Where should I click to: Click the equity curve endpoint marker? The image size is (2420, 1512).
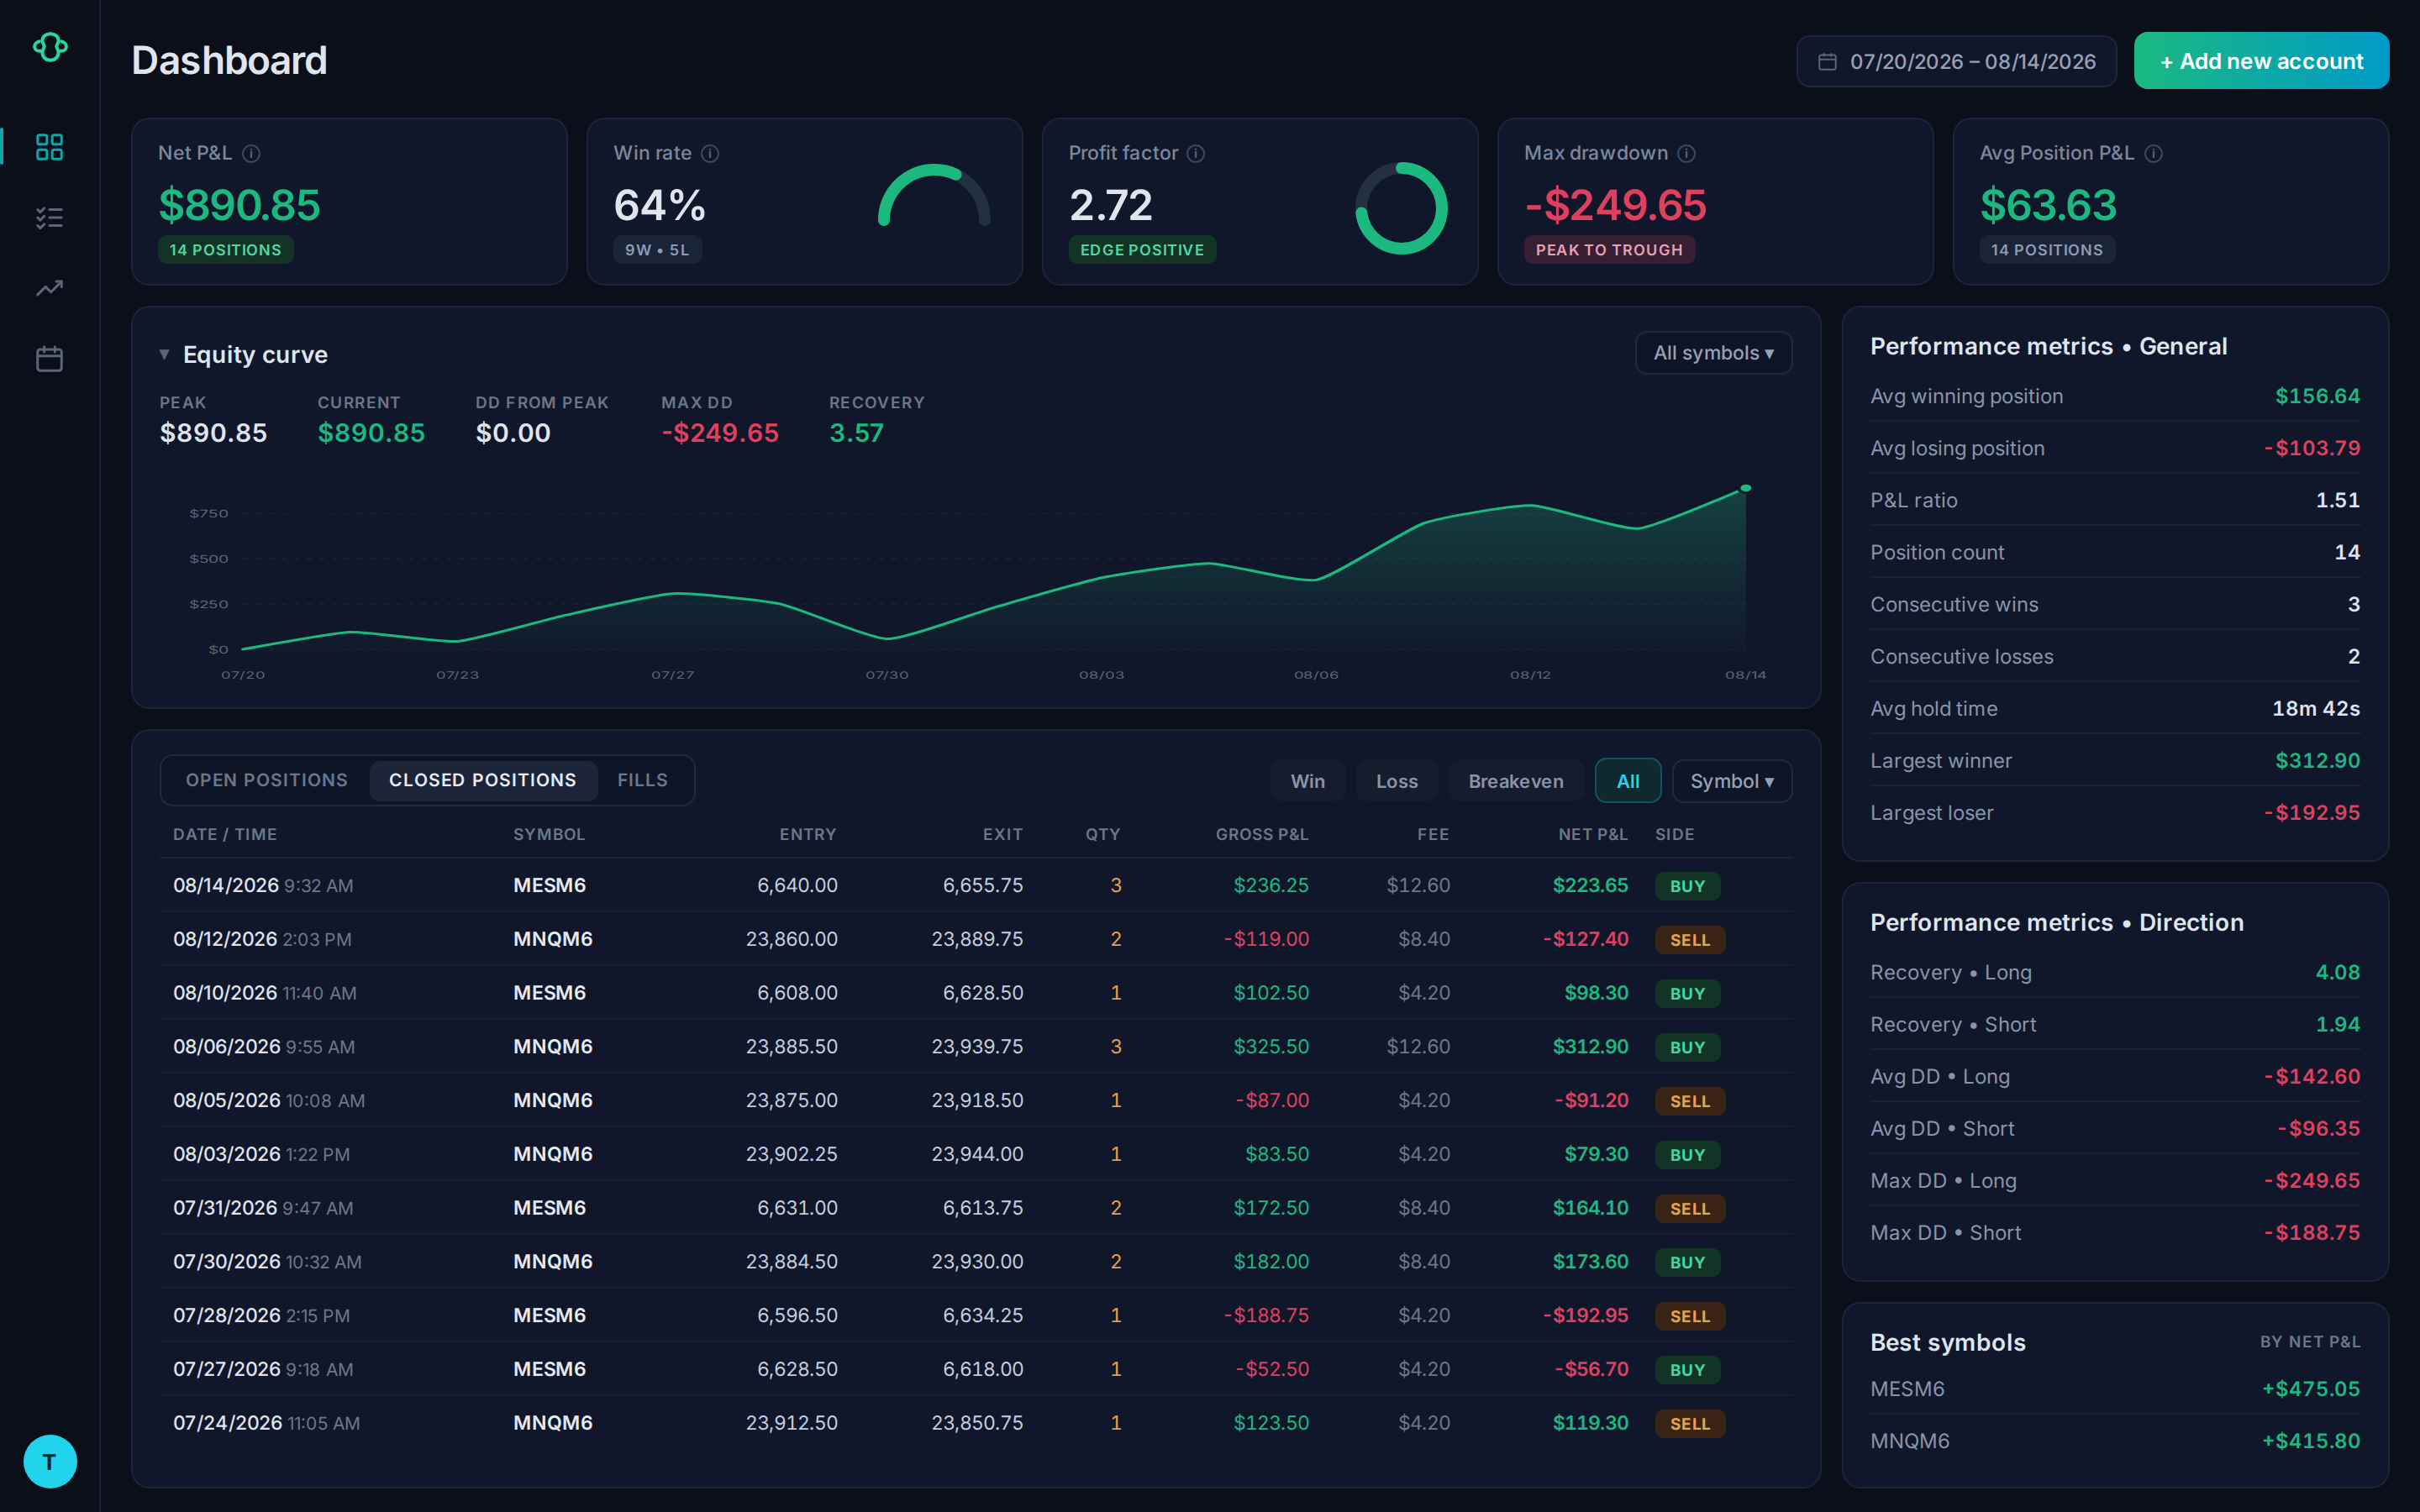1745,488
